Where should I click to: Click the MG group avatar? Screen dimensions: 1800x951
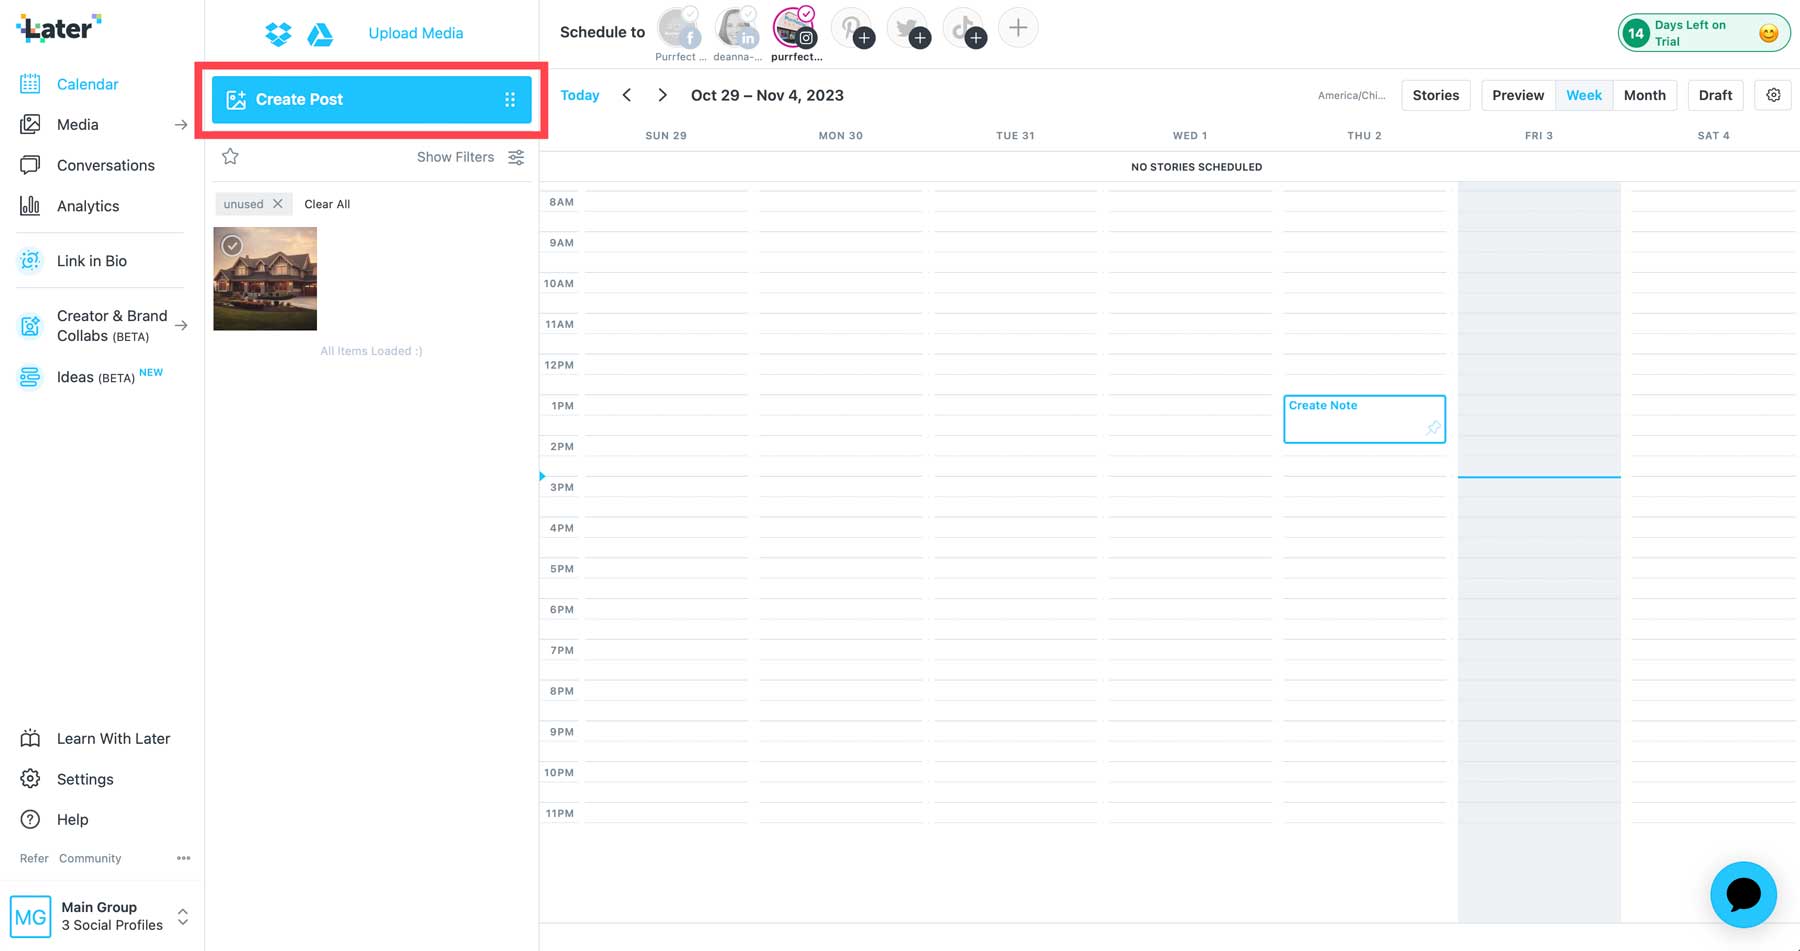[x=31, y=916]
